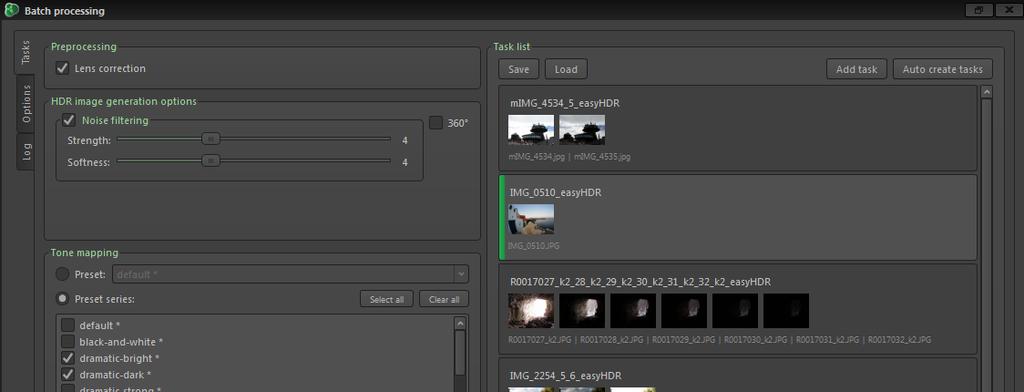Screen dimensions: 1024x392
Task: Click the Strength value 4
Action: (x=405, y=140)
